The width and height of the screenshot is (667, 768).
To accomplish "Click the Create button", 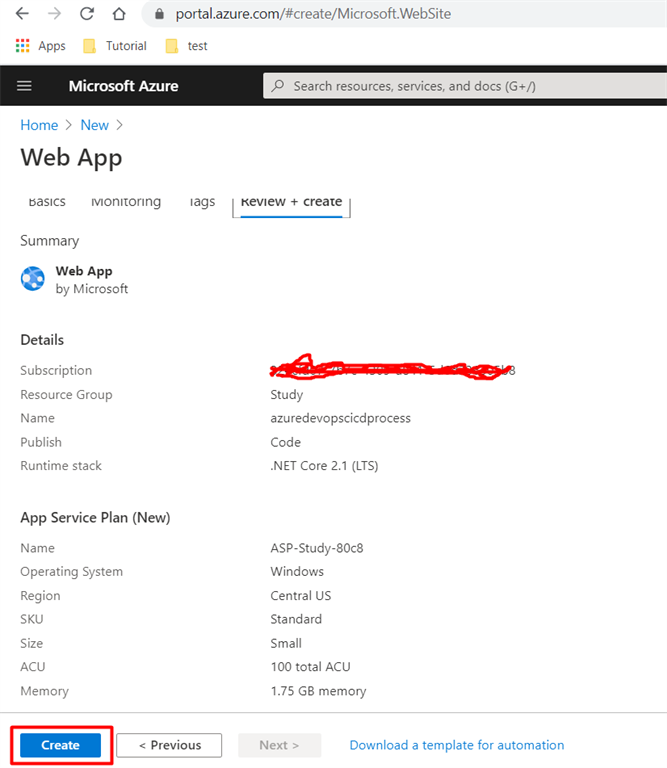I will point(61,745).
